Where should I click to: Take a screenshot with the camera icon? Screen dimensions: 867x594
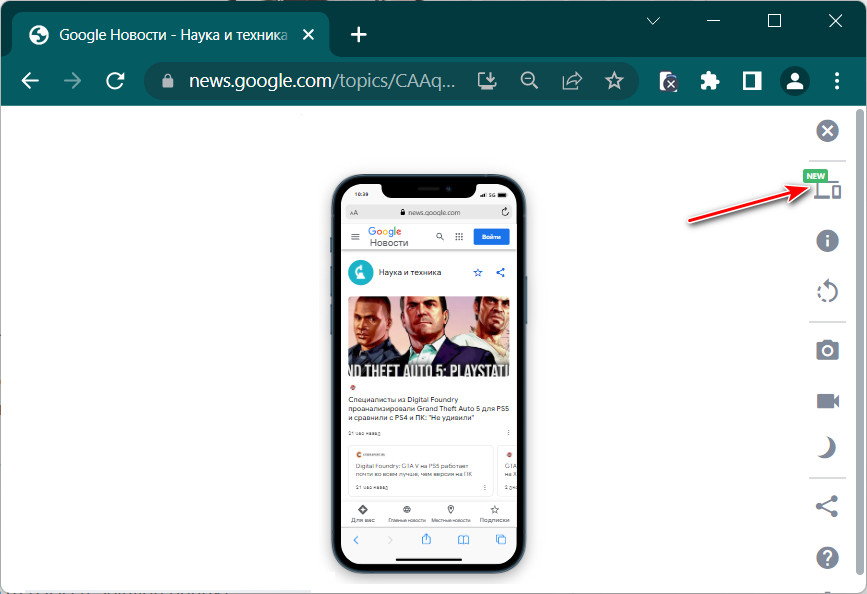click(x=827, y=350)
